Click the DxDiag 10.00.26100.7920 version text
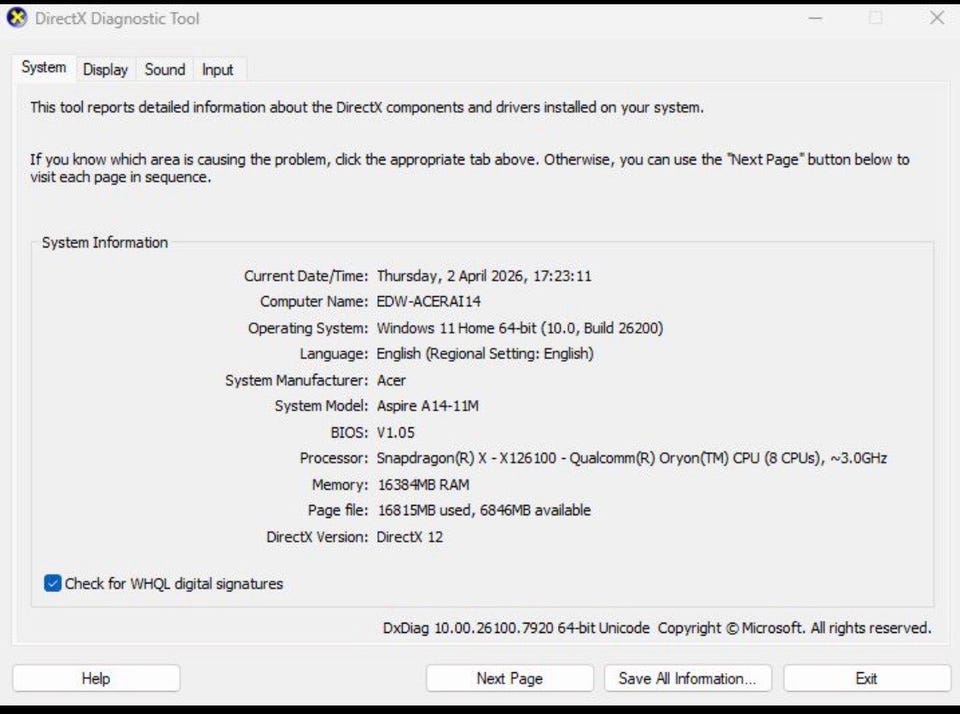This screenshot has width=960, height=714. (x=516, y=628)
